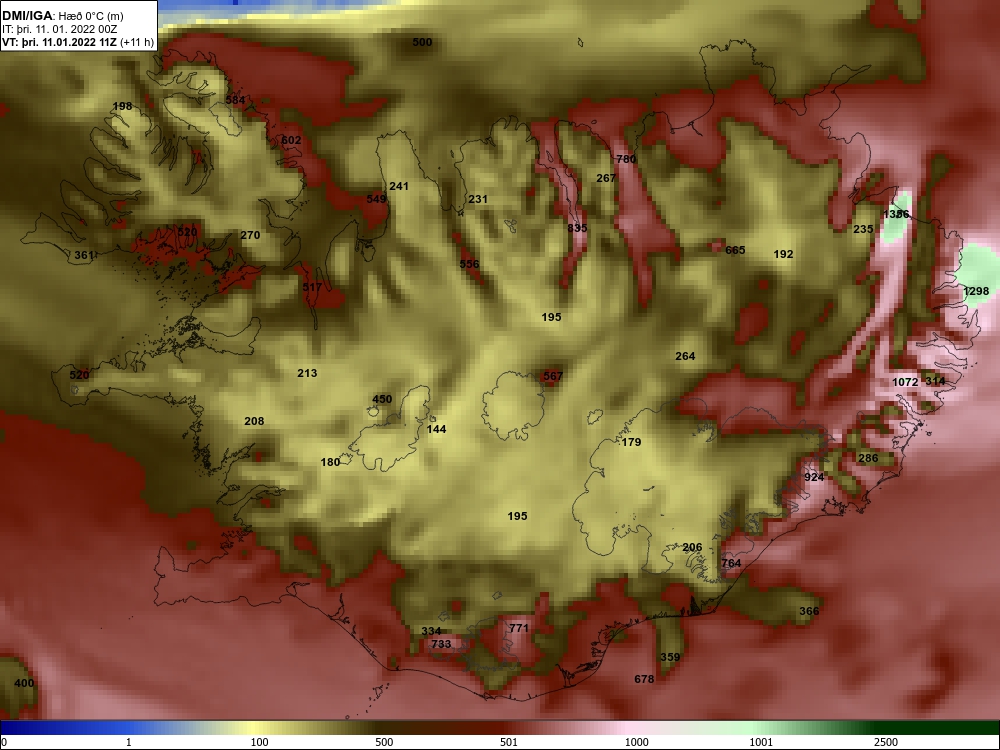This screenshot has width=1000, height=750.
Task: Click the height label 549
Action: [376, 199]
